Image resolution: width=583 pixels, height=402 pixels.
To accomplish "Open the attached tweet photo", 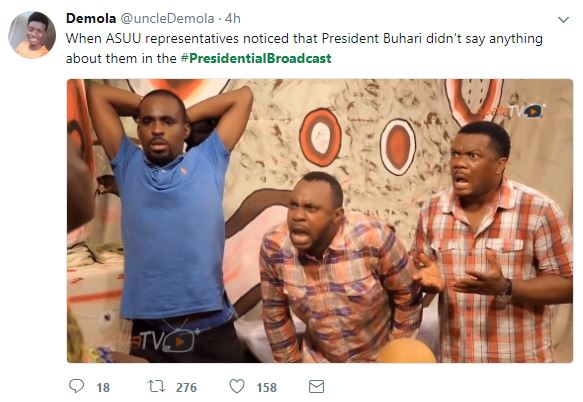I will tap(320, 221).
